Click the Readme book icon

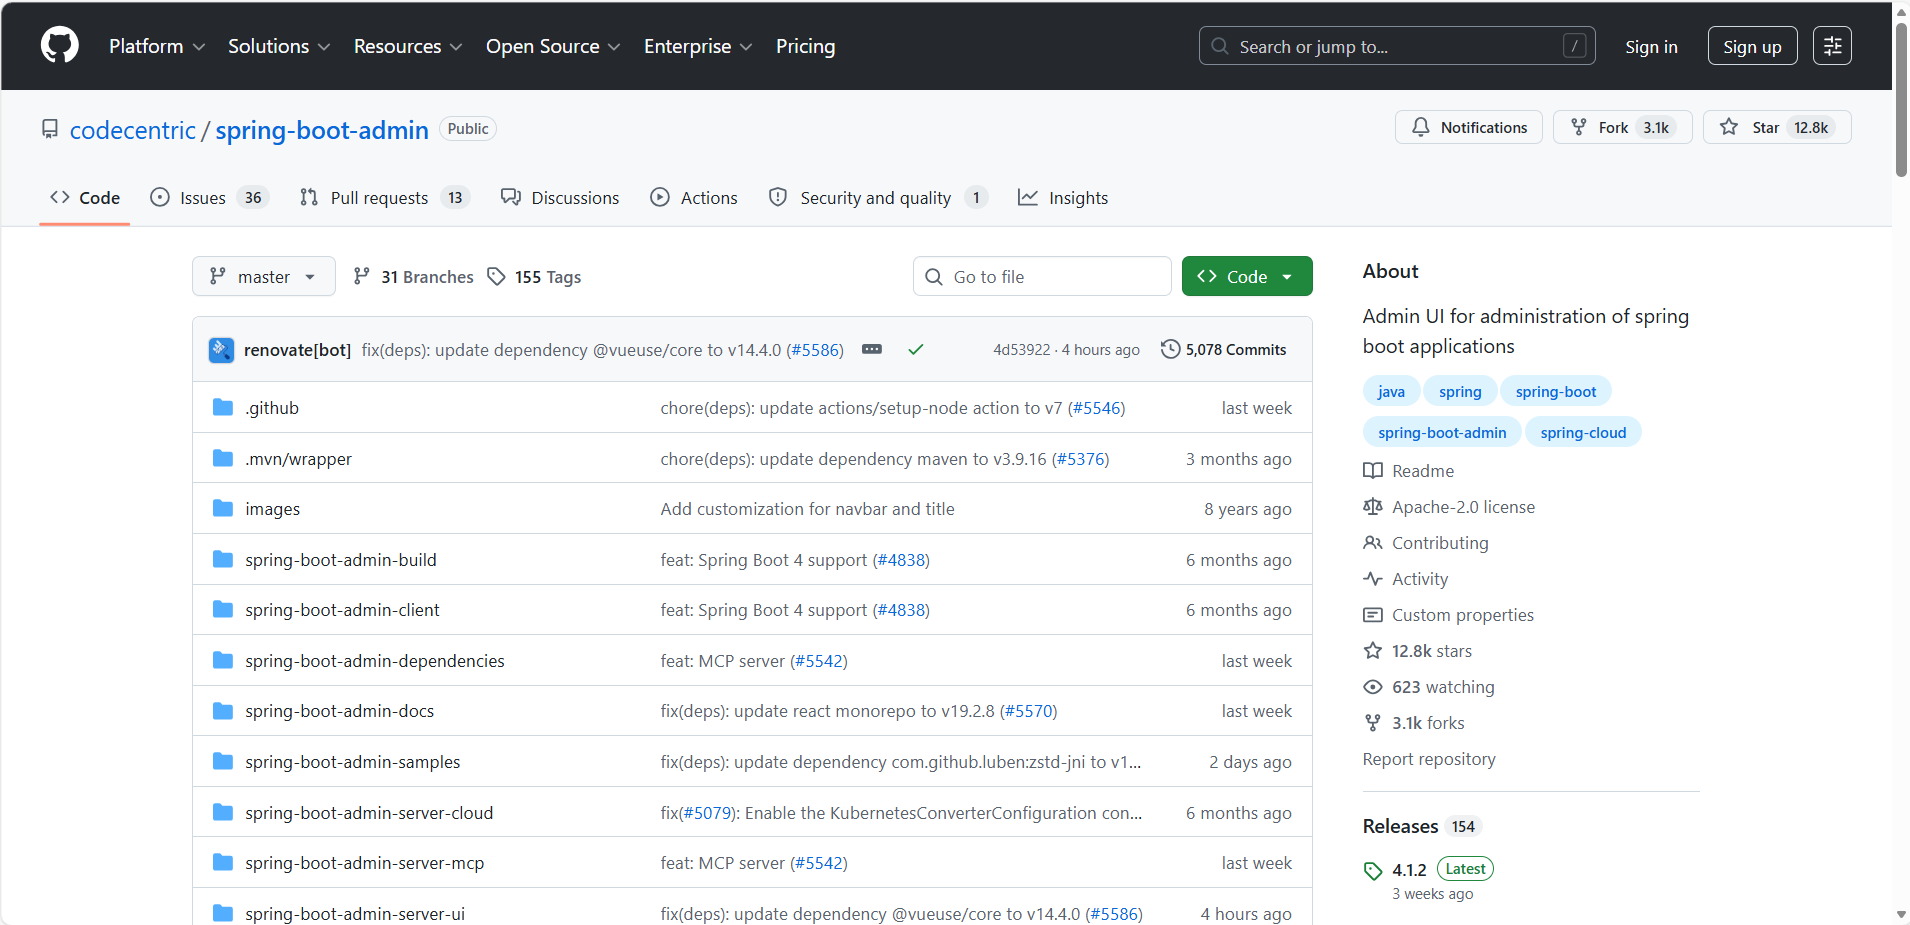1373,470
